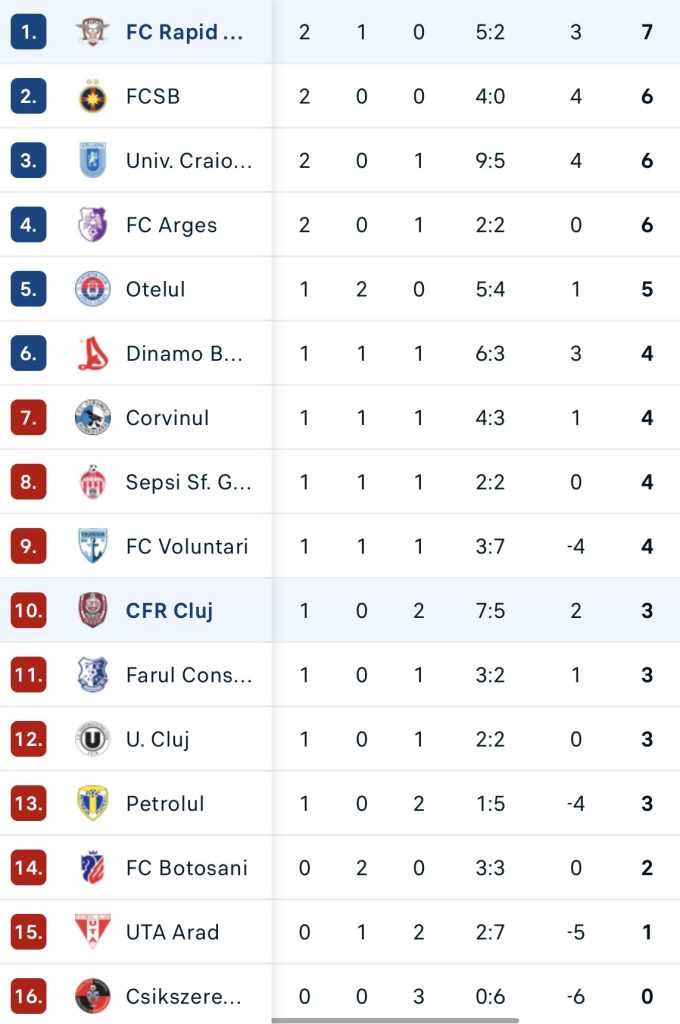Screen dimensions: 680x1024
Task: Click the U. Cluj black U logo
Action: 92,739
